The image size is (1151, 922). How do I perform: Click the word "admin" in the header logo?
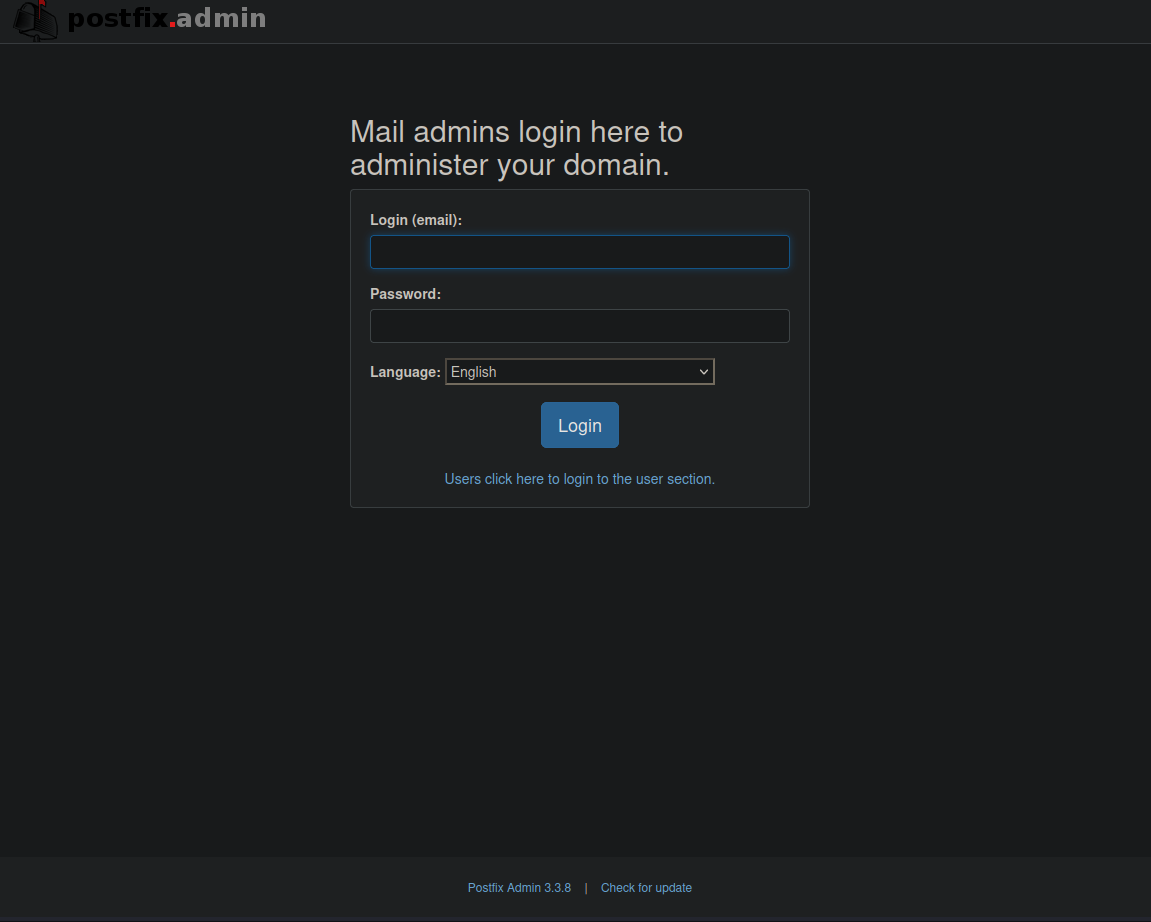coord(222,18)
